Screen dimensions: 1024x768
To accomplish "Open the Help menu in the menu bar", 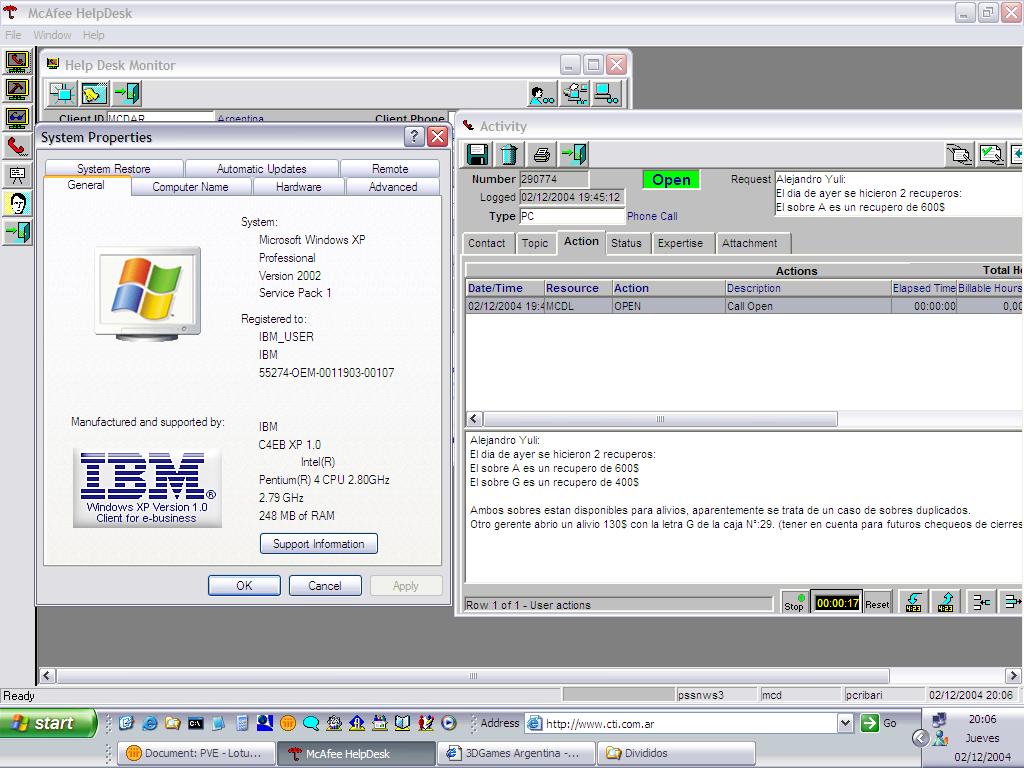I will coord(93,35).
